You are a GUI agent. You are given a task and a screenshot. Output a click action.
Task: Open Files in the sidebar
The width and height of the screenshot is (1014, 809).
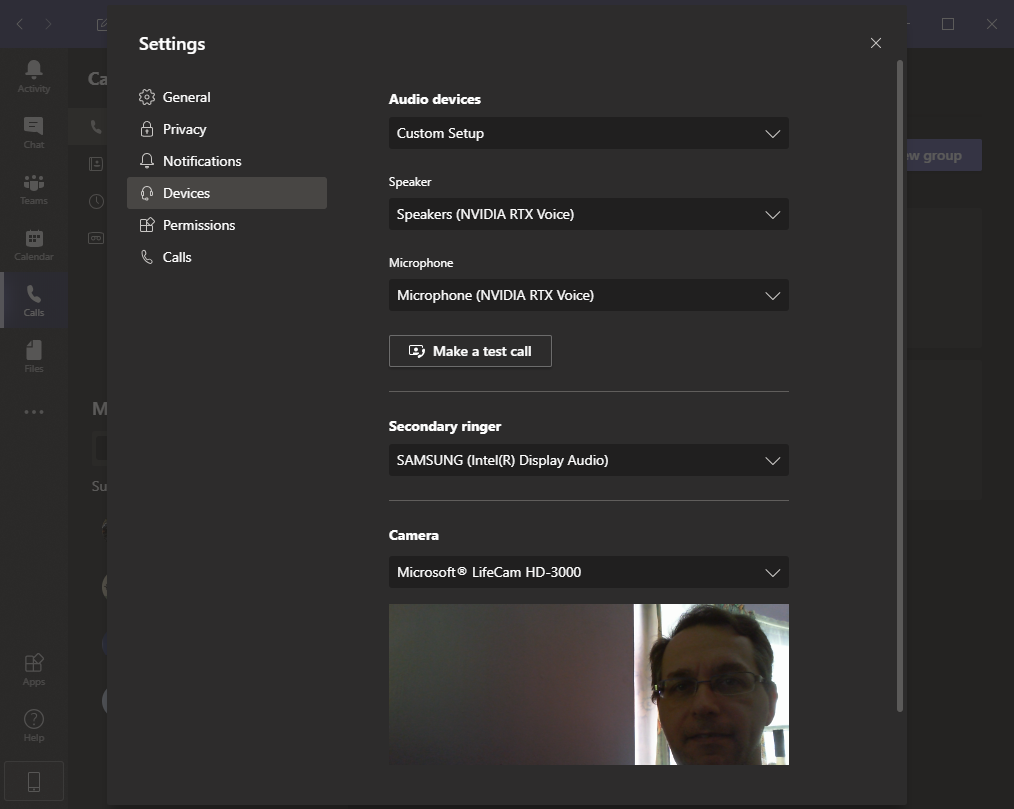click(34, 357)
